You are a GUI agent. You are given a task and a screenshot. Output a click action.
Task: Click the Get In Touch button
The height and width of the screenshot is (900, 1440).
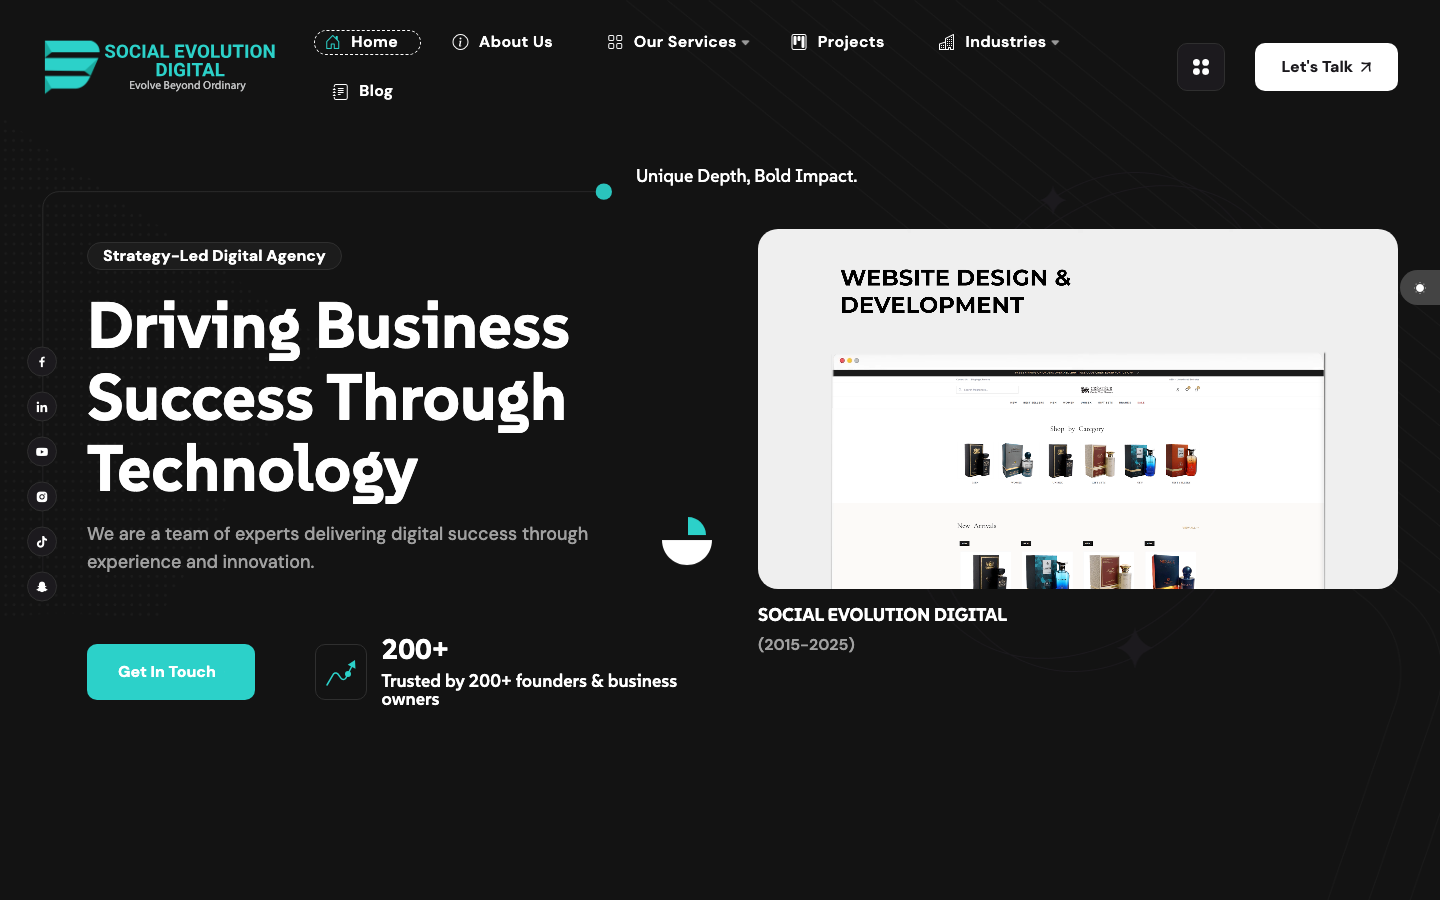[x=171, y=672]
